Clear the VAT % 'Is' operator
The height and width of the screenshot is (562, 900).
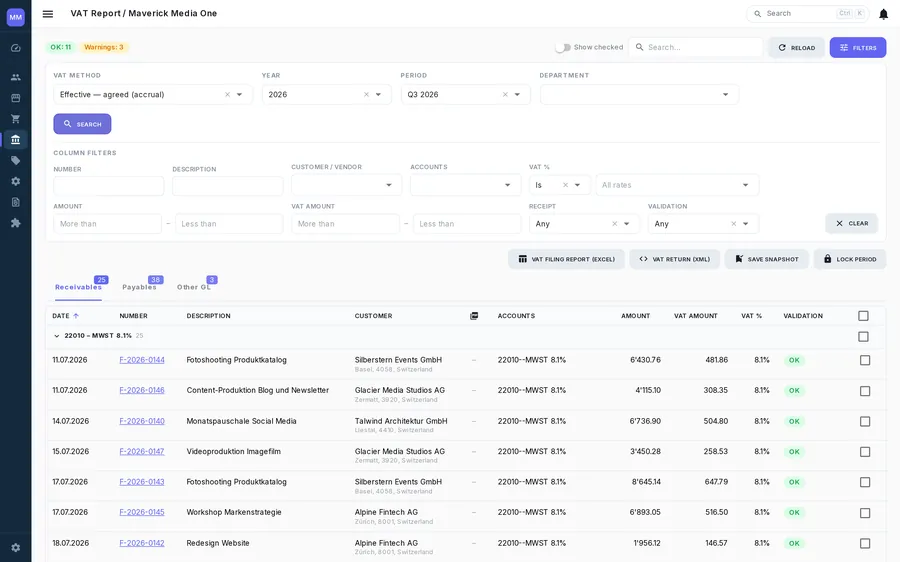coord(565,185)
